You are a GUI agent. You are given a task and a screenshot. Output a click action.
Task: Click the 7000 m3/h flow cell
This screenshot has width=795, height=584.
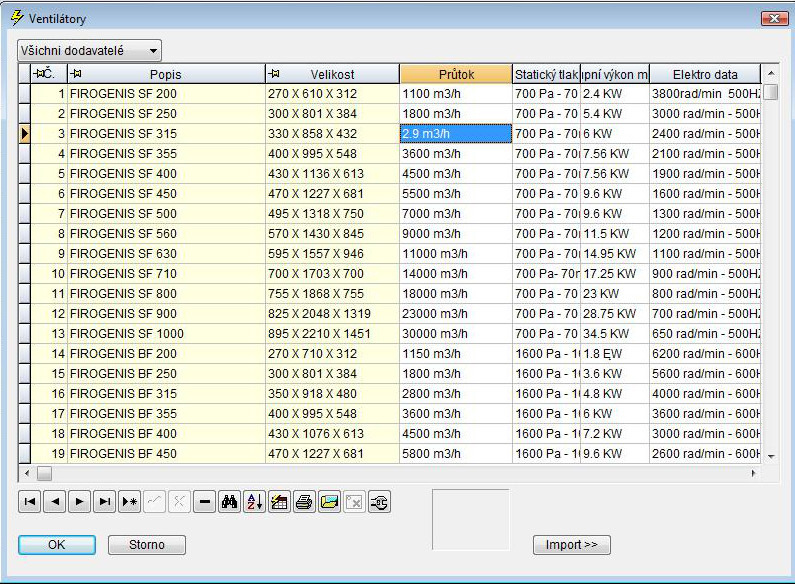point(456,214)
